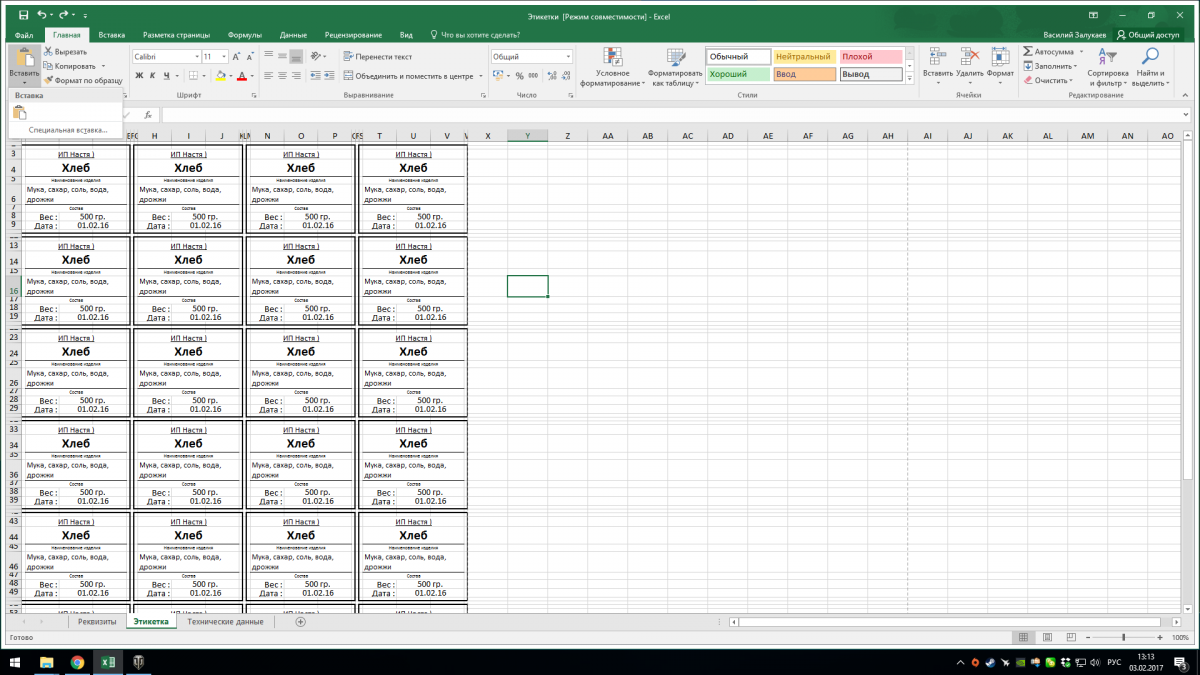This screenshot has height=675, width=1200.
Task: Click the percent style icon
Action: click(x=519, y=75)
